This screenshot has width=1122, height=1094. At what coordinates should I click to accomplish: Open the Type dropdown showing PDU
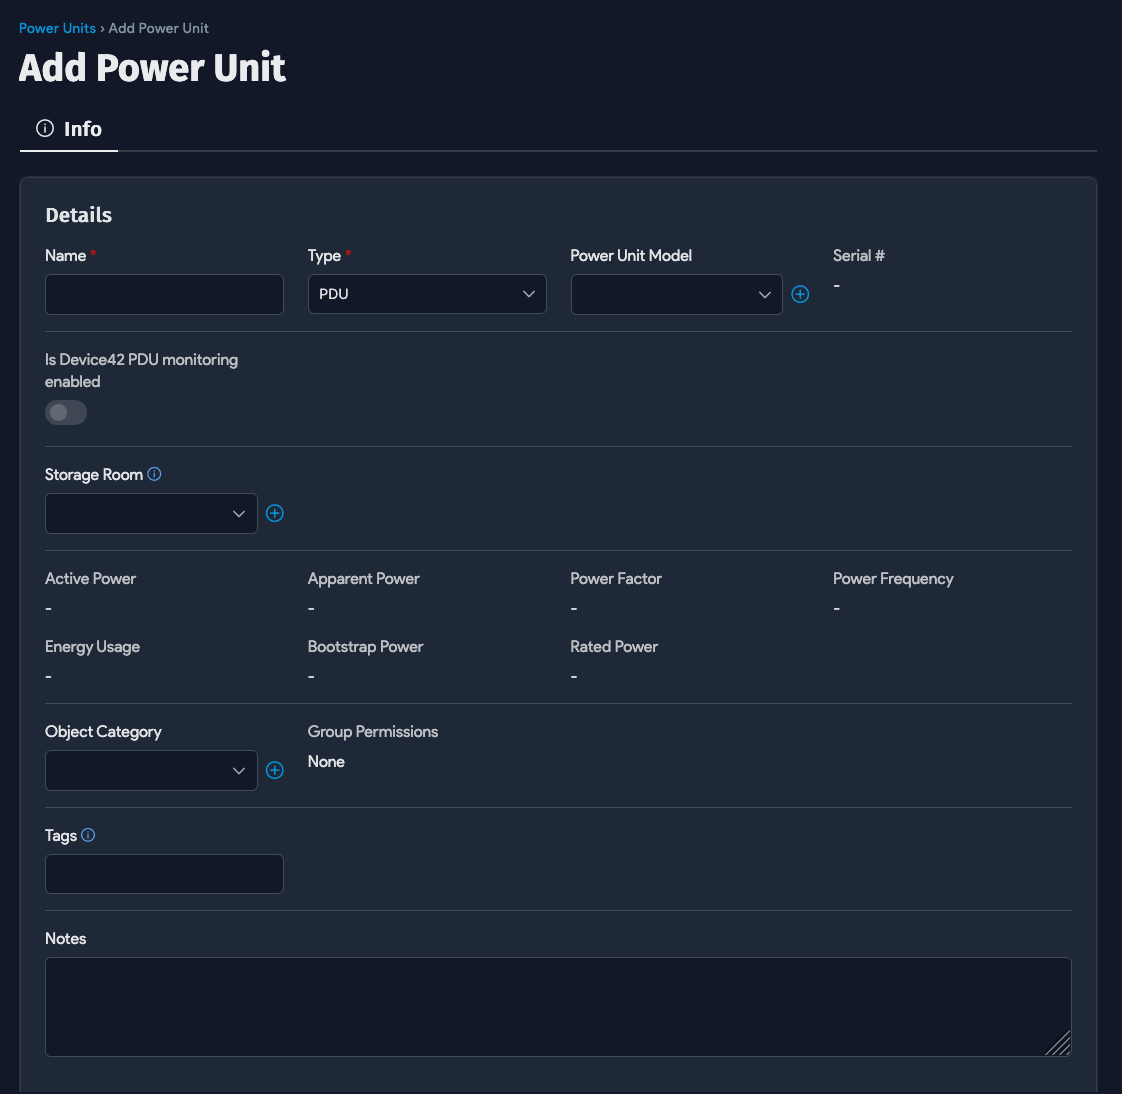[427, 294]
